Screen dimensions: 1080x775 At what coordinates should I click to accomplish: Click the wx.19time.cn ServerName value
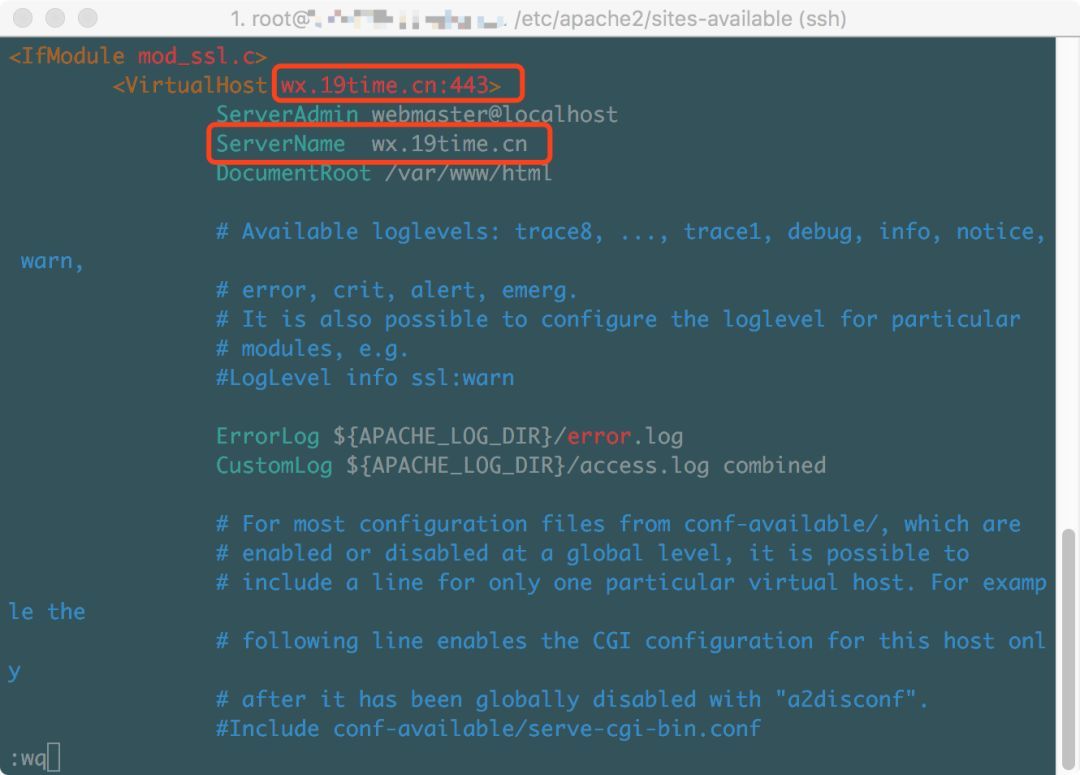click(449, 143)
